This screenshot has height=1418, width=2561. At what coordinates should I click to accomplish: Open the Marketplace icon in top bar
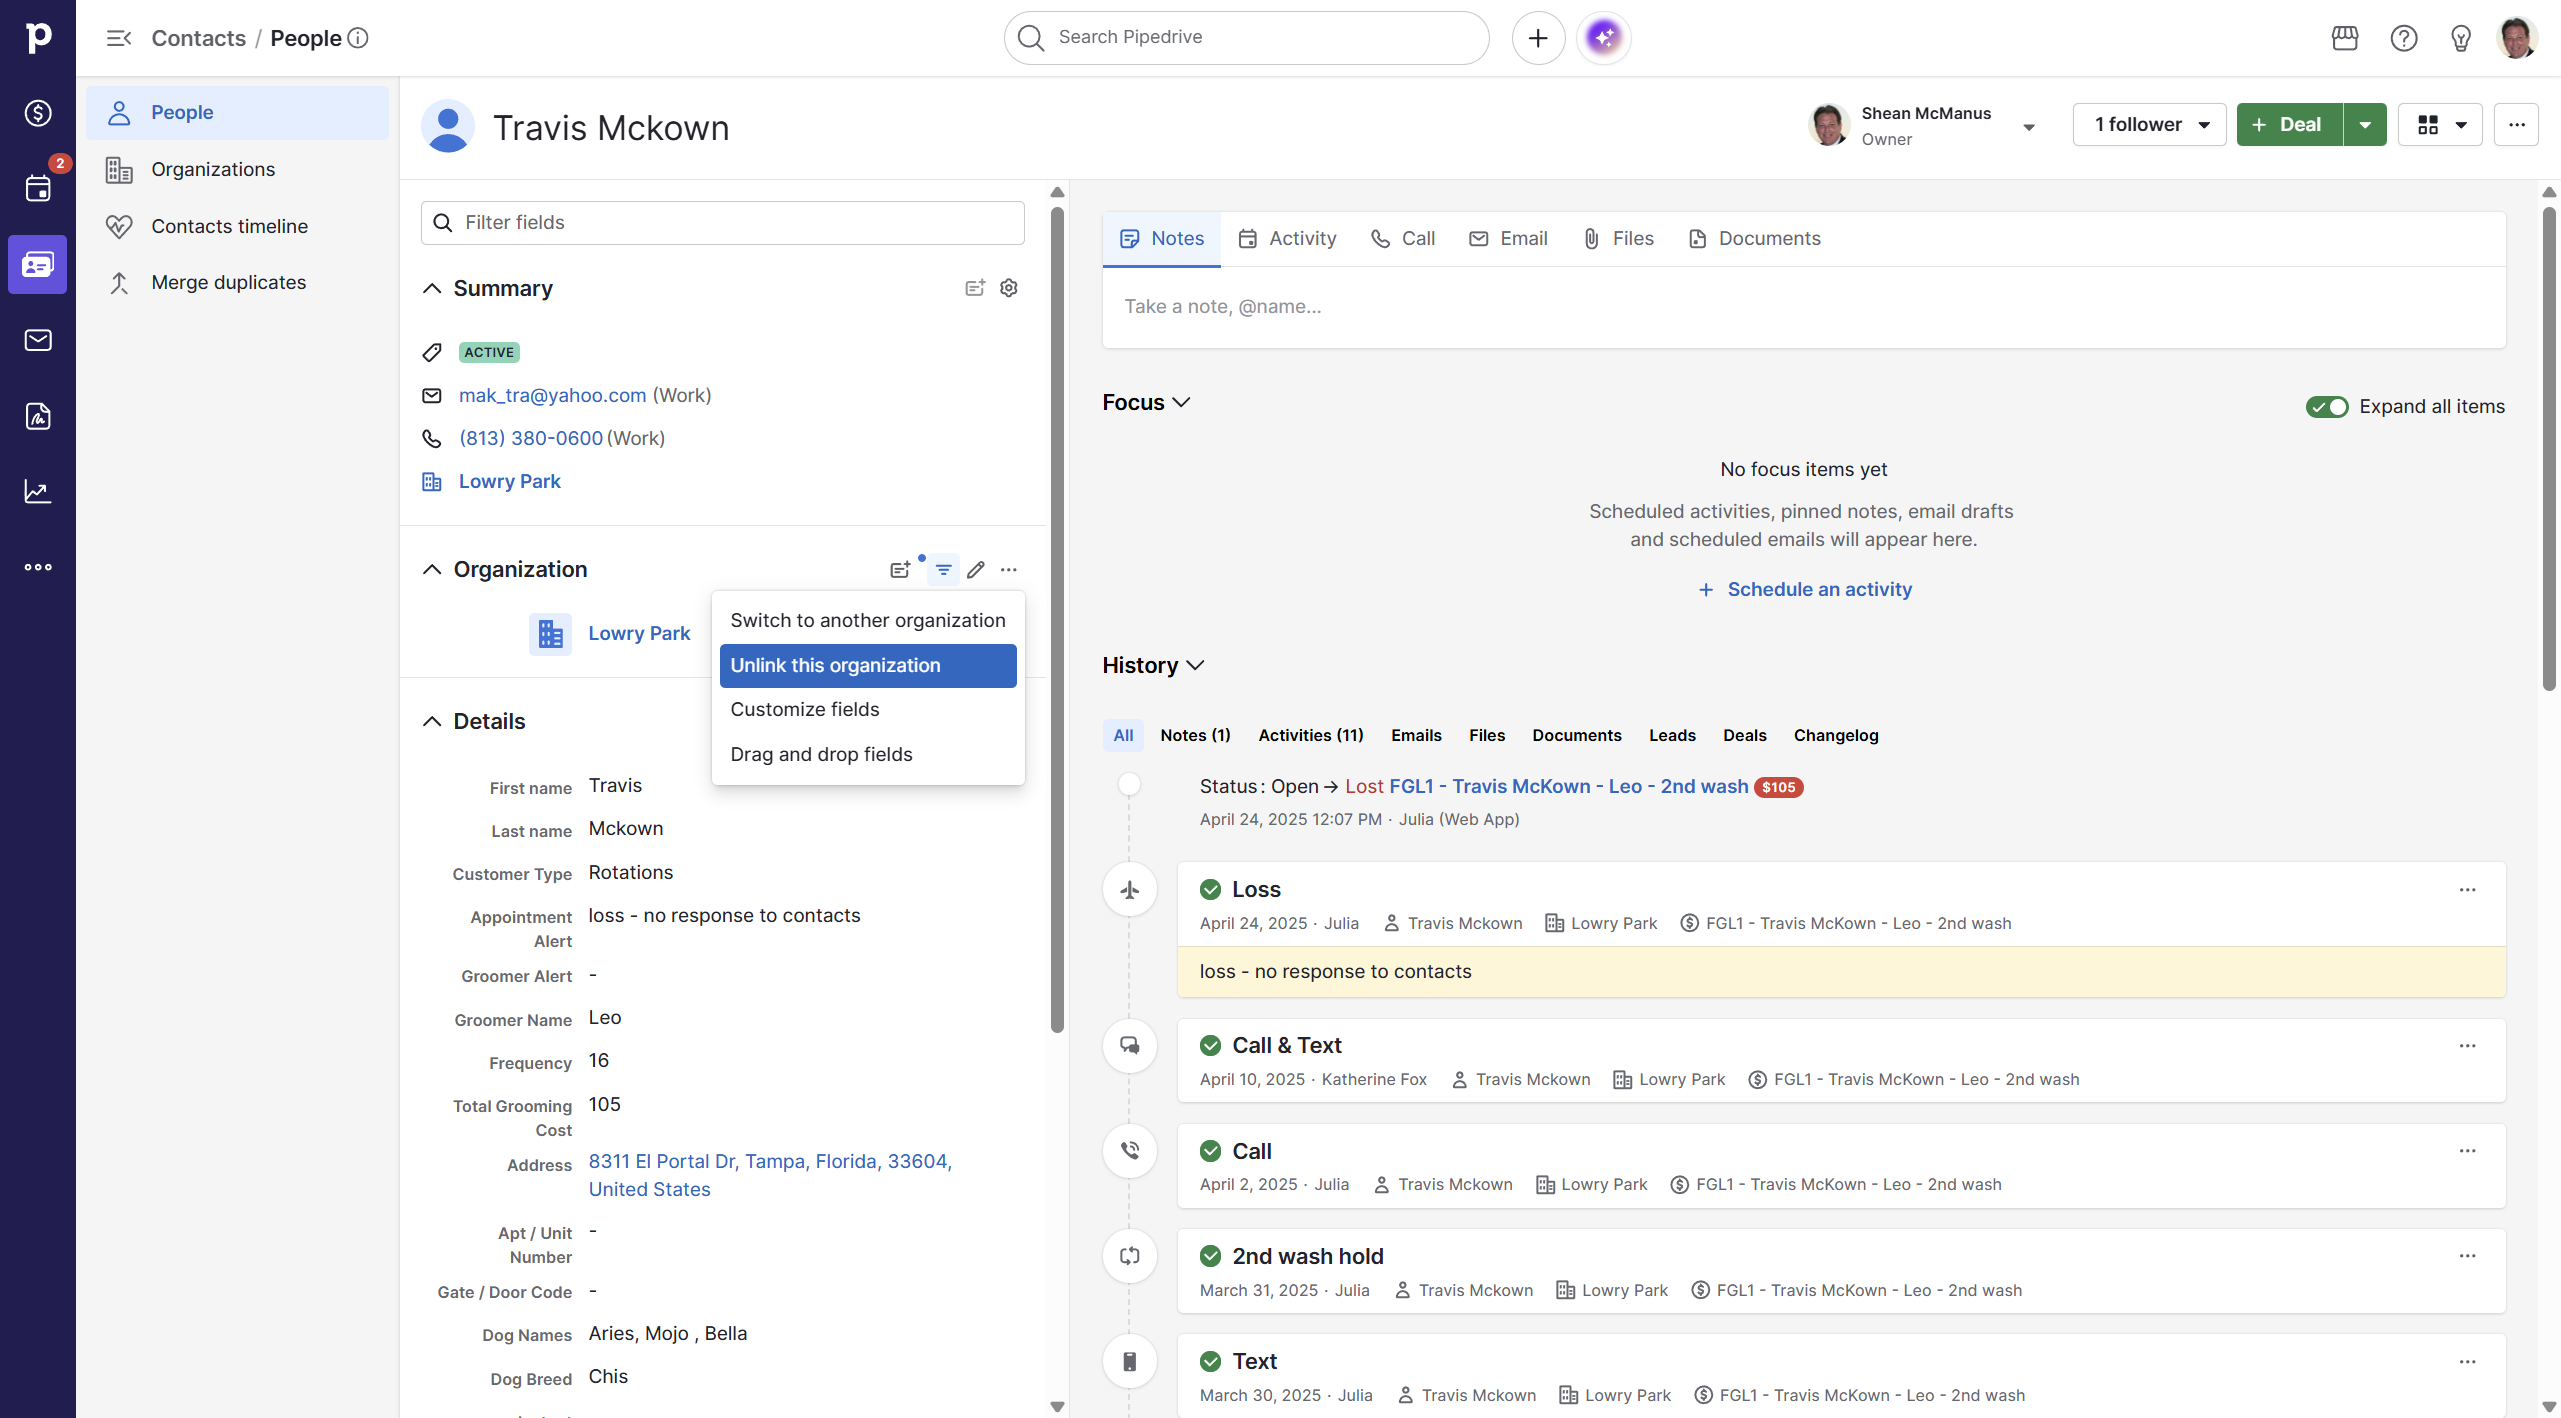(2344, 38)
